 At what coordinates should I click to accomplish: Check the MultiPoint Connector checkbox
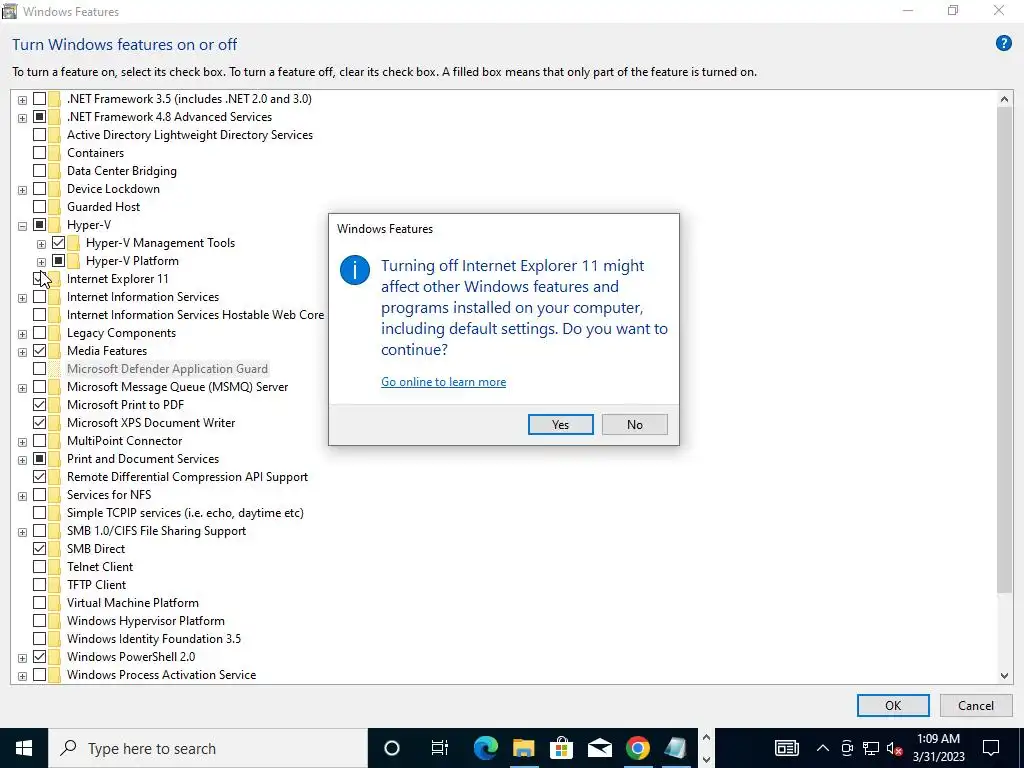tap(39, 441)
